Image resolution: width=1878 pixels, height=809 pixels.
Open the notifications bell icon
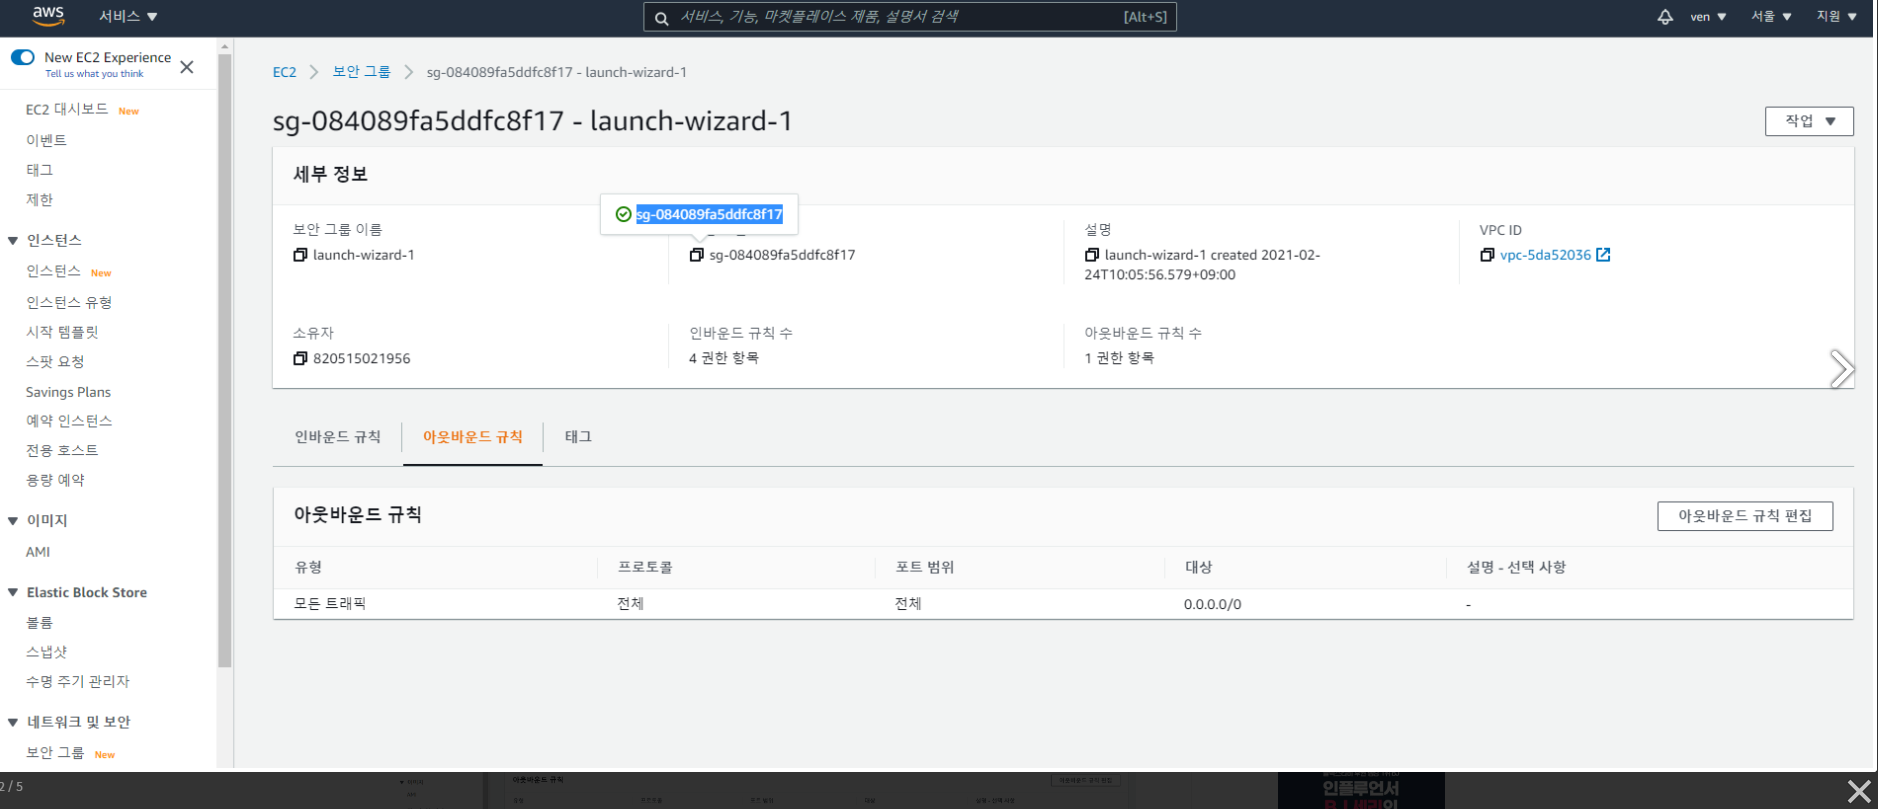(x=1665, y=17)
